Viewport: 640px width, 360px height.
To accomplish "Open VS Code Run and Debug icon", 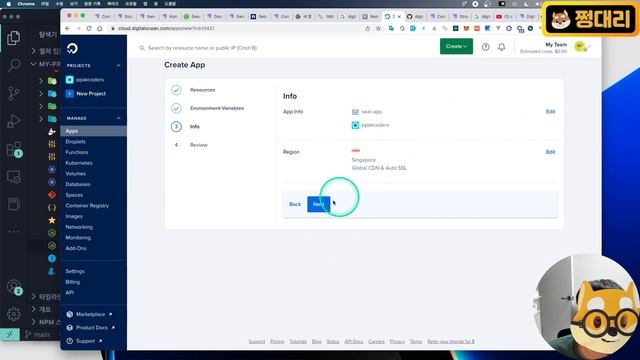I will coord(13,121).
